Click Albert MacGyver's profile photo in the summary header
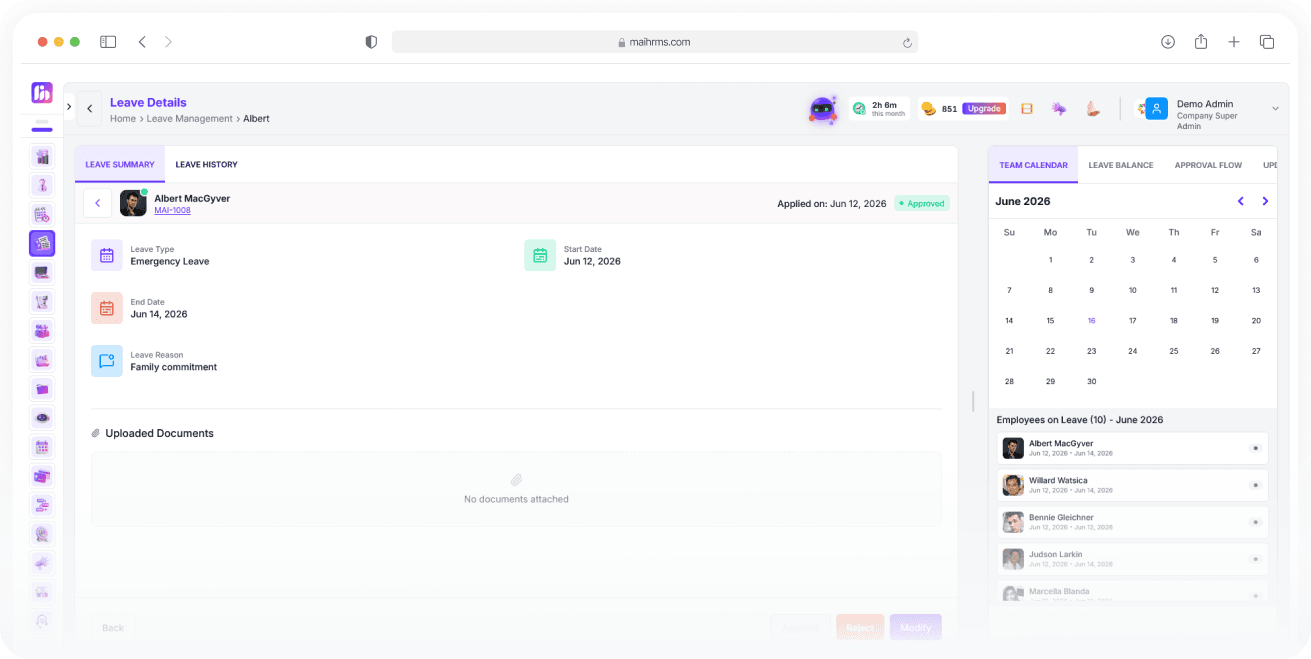This screenshot has width=1311, height=659. pos(133,203)
